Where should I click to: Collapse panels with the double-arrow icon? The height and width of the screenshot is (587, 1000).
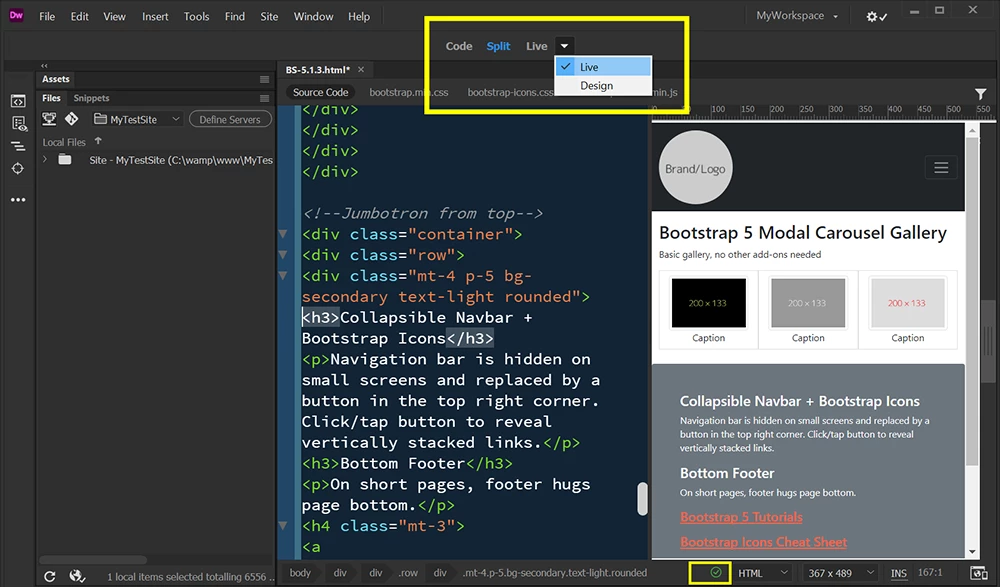[44, 66]
